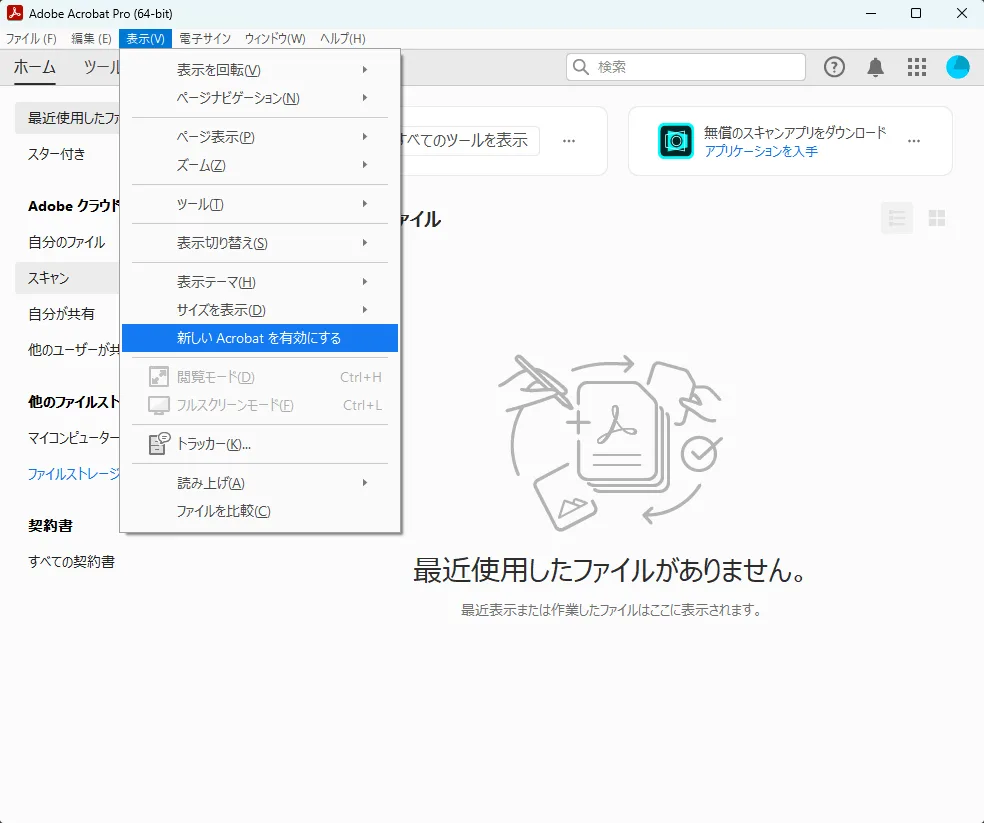This screenshot has height=823, width=984.
Task: Switch to list view icon
Action: click(x=897, y=218)
